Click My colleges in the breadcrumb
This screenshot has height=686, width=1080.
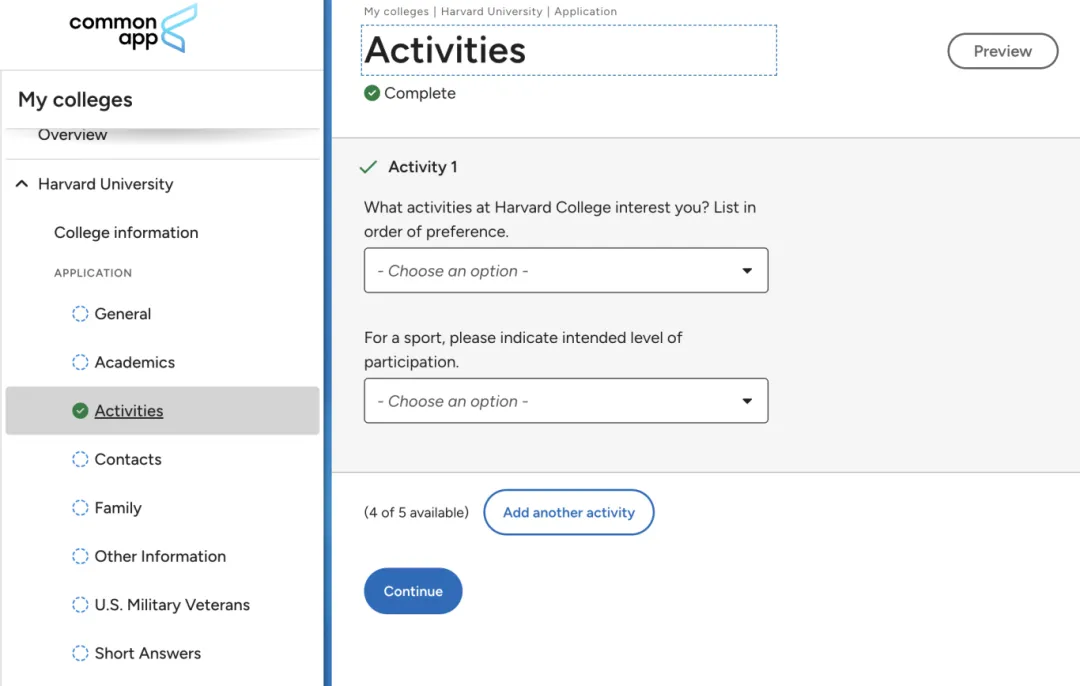(396, 11)
